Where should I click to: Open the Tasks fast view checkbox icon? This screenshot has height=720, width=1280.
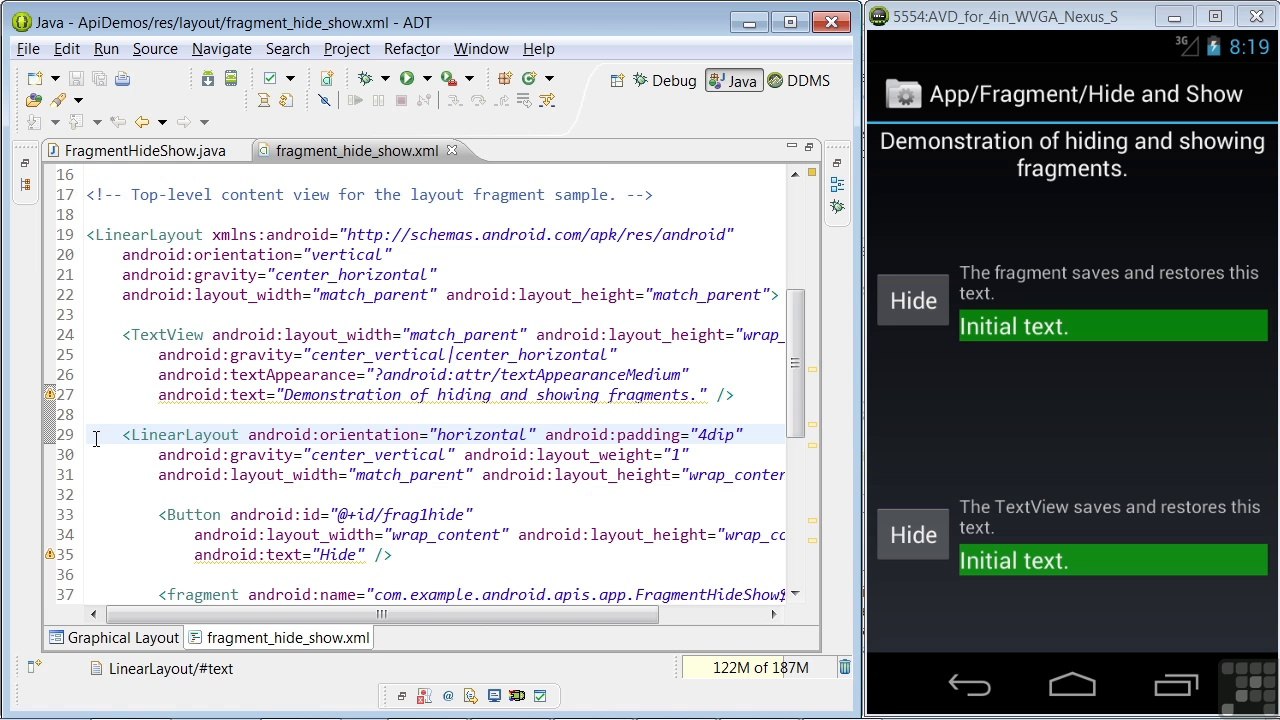(x=540, y=696)
